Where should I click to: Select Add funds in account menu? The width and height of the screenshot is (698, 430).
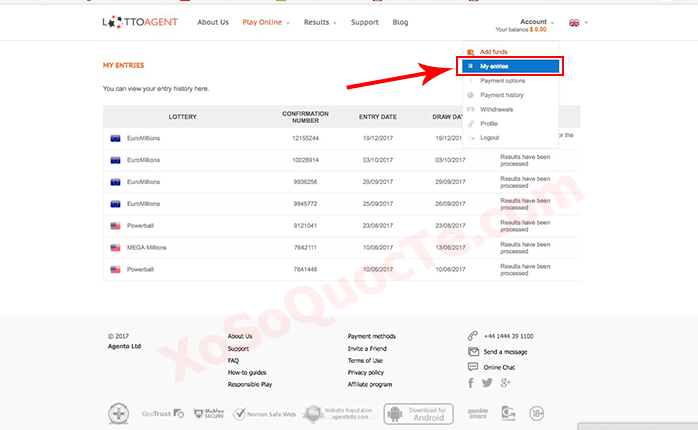[494, 52]
